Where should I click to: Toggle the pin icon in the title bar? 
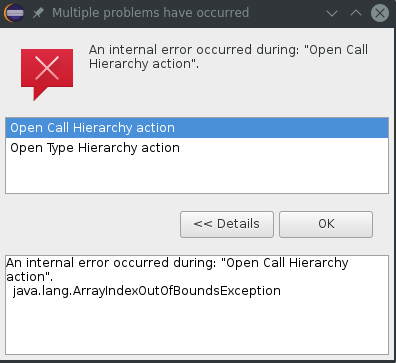tap(38, 13)
